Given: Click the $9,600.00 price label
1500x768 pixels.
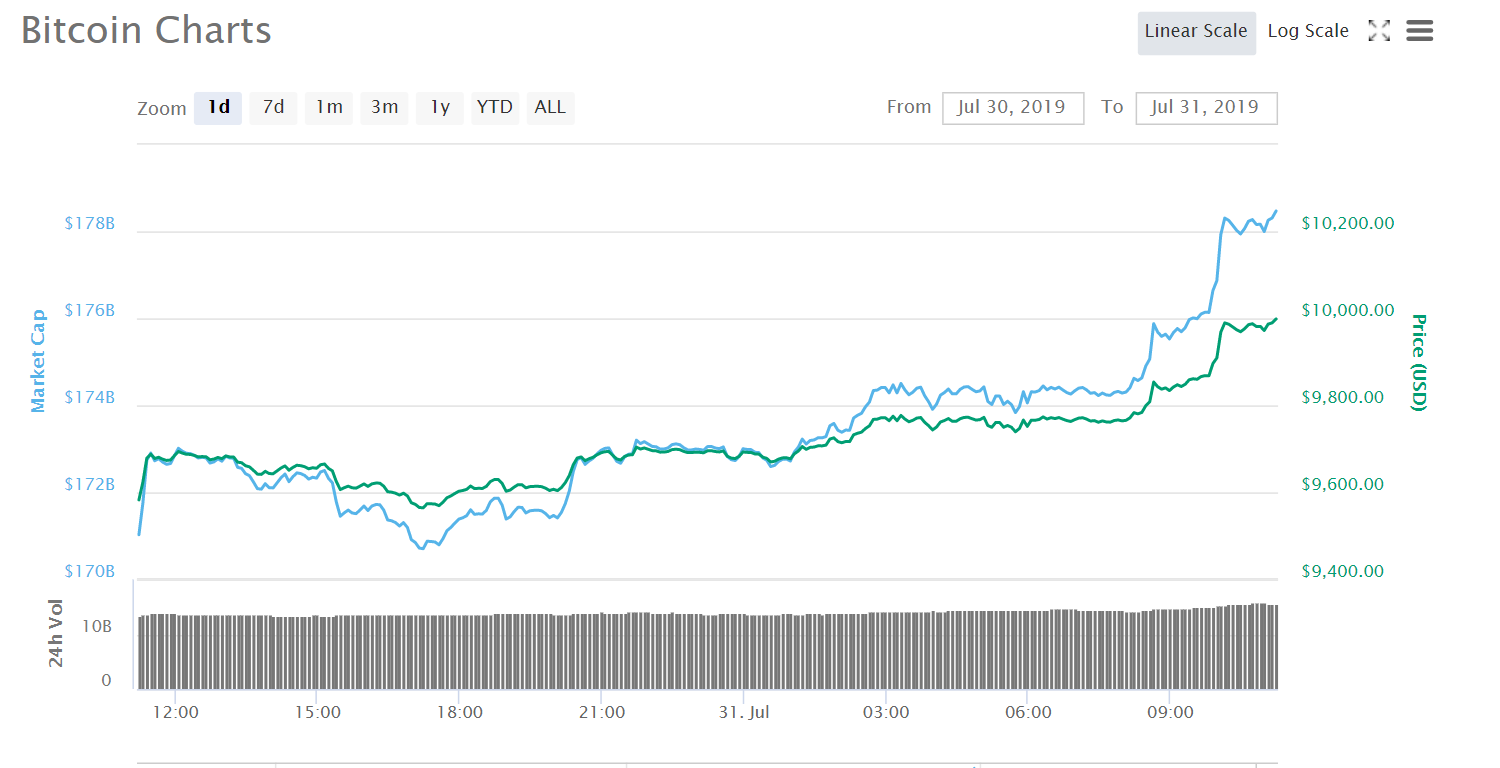Looking at the screenshot, I should 1343,485.
